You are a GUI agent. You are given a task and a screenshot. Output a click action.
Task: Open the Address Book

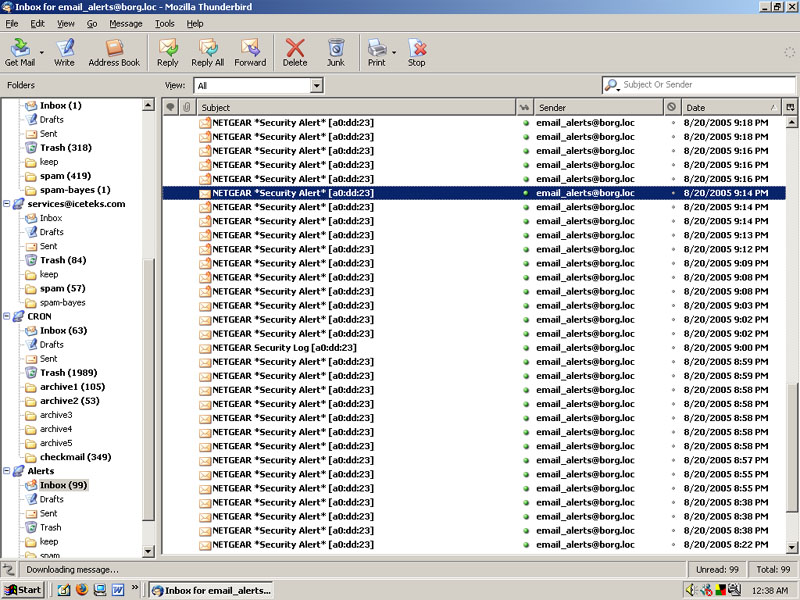click(x=114, y=52)
